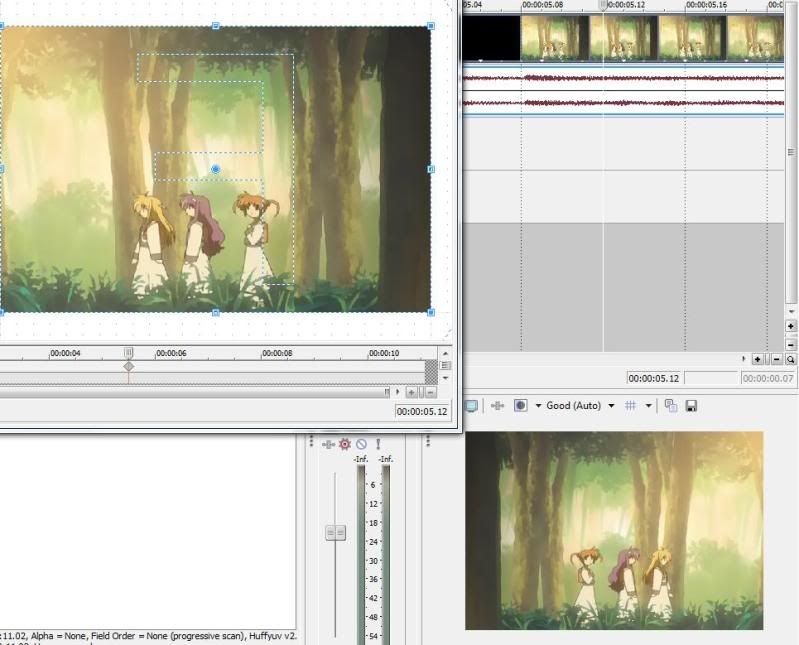Click empty selection end field
The image size is (799, 645).
711,379
